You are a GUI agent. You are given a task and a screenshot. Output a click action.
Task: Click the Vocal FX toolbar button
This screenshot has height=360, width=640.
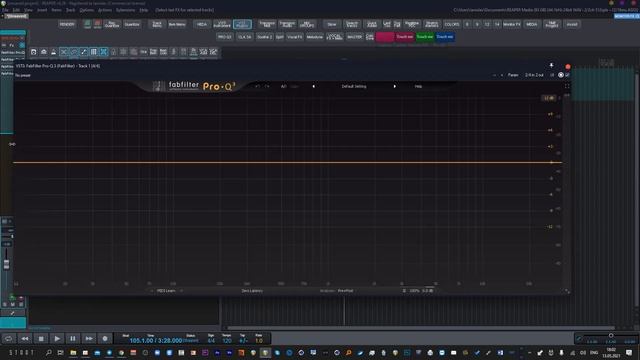coord(295,37)
